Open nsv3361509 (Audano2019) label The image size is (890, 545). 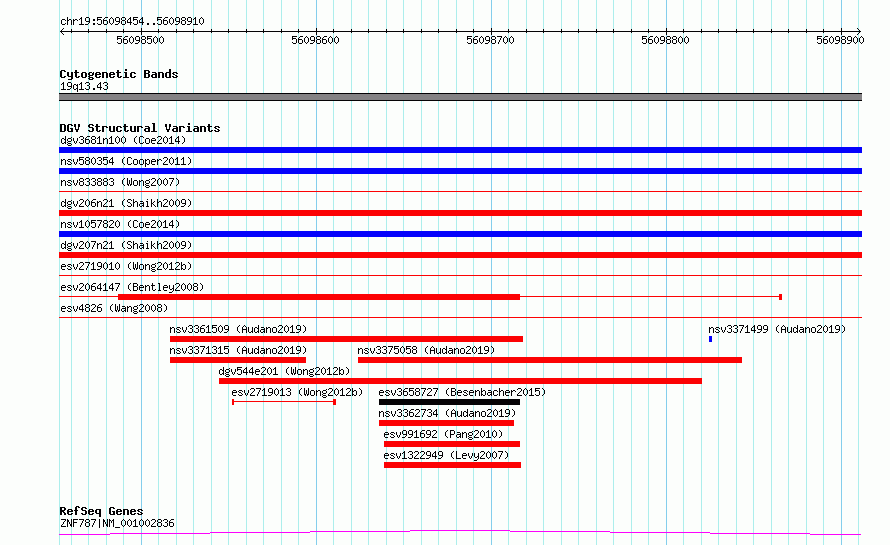[x=238, y=329]
